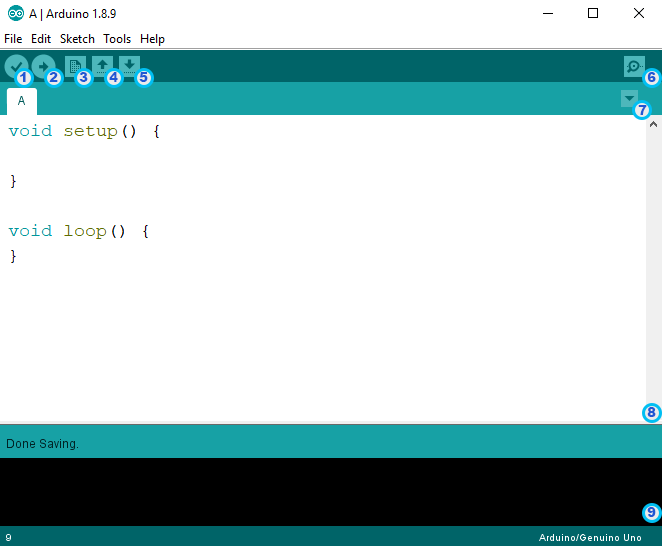Upload the sketch with the arrow icon

click(x=43, y=67)
